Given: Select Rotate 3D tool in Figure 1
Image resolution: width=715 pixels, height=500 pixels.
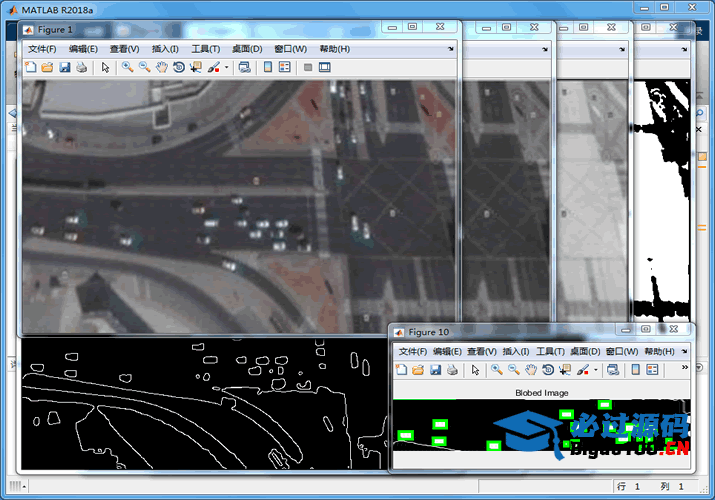Looking at the screenshot, I should (178, 67).
